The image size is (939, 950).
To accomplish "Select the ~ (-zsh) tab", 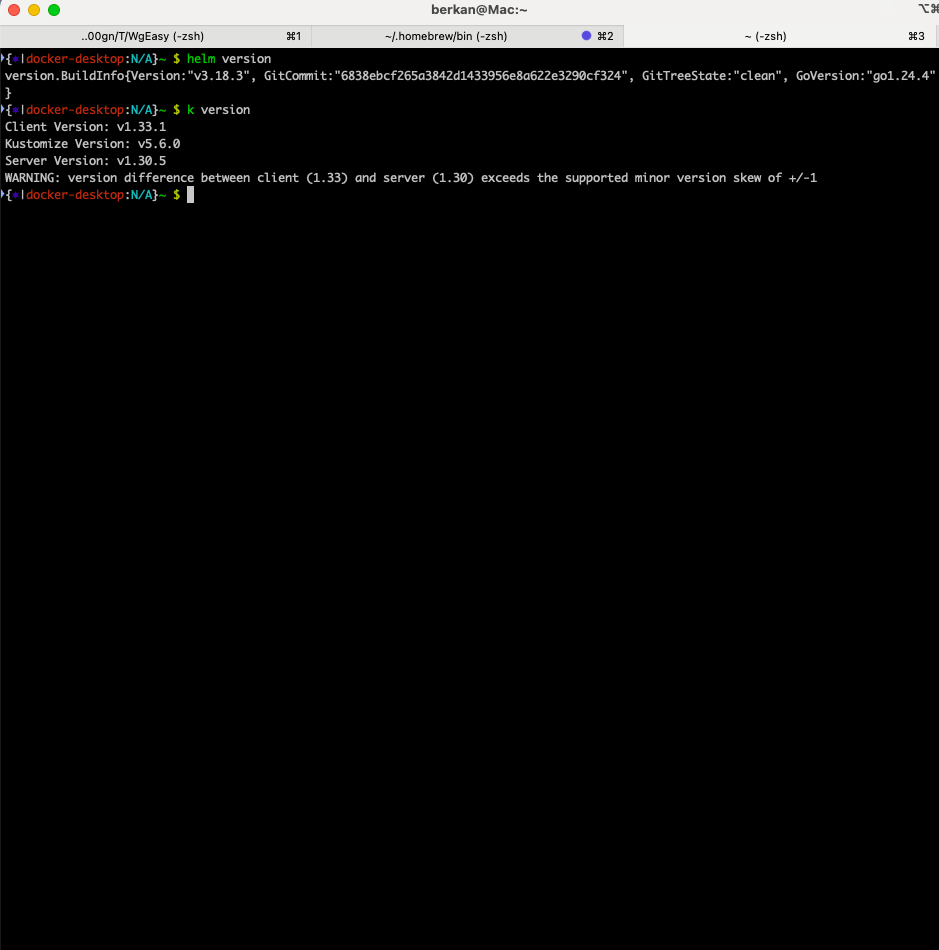I will (765, 36).
